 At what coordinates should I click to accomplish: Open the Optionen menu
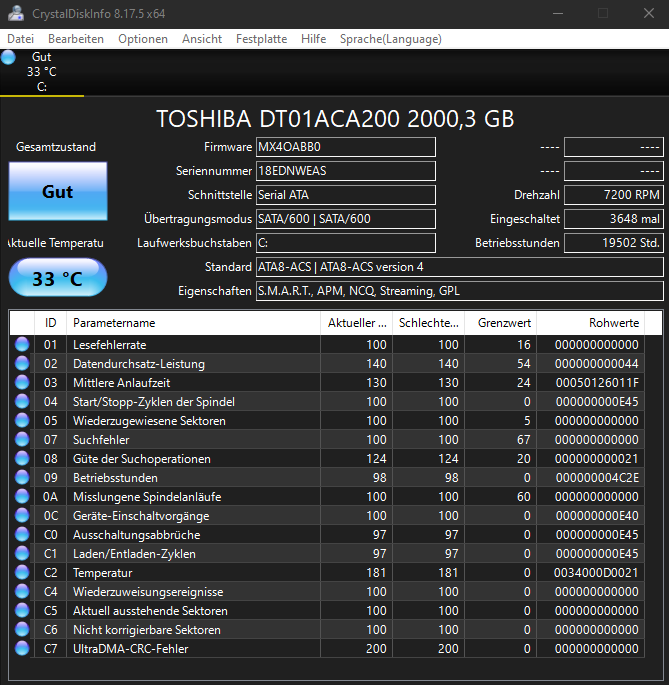(x=143, y=39)
